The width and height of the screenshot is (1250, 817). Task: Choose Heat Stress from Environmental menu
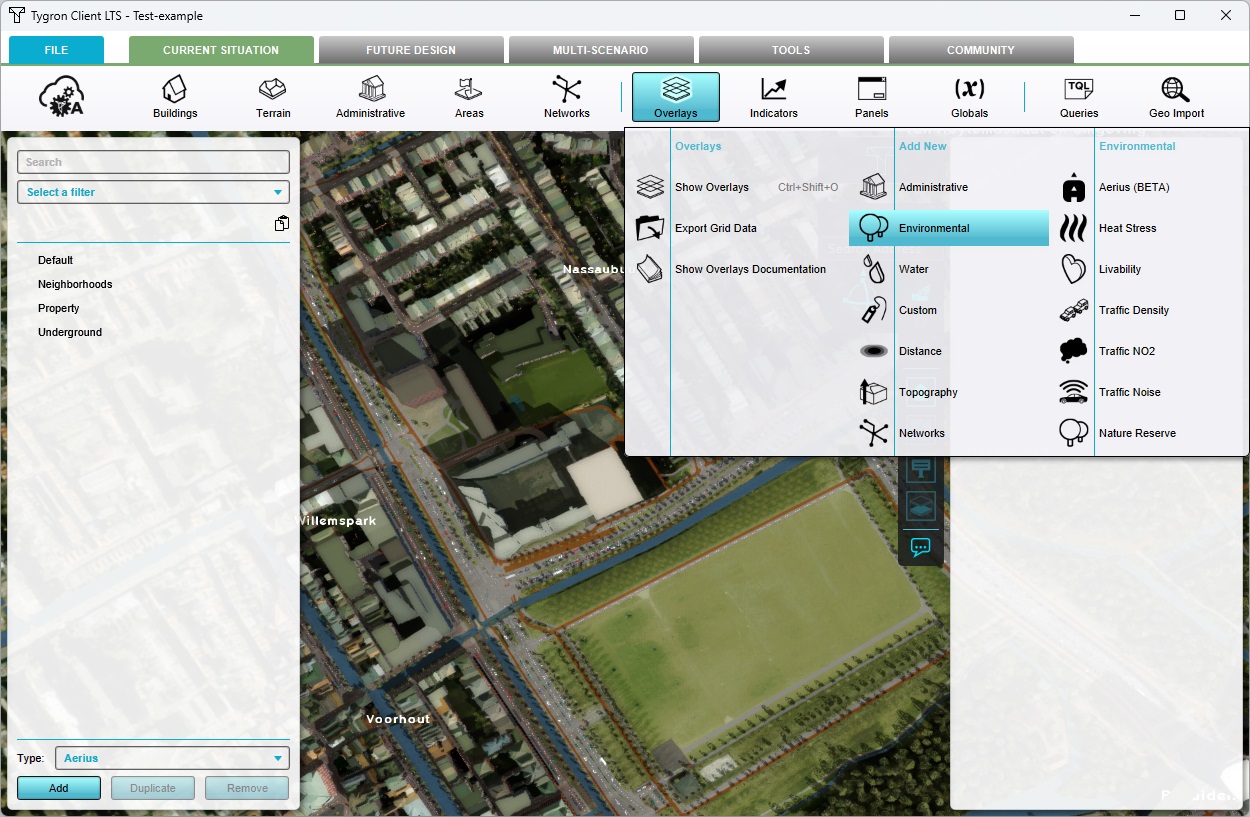point(1127,228)
